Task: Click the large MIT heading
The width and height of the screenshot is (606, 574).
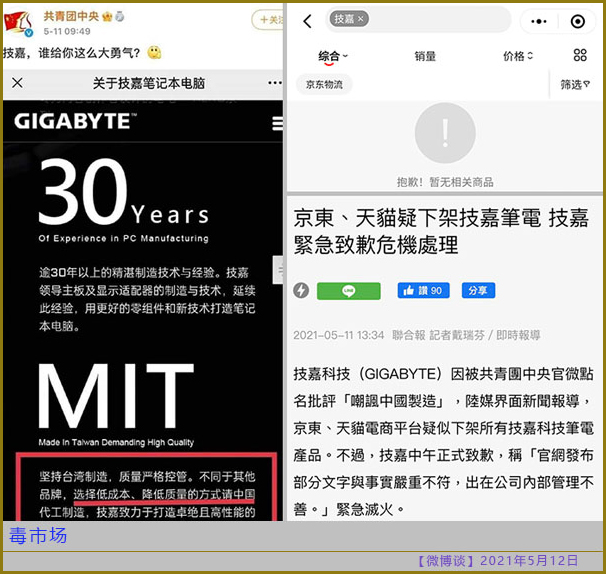Action: coord(116,396)
